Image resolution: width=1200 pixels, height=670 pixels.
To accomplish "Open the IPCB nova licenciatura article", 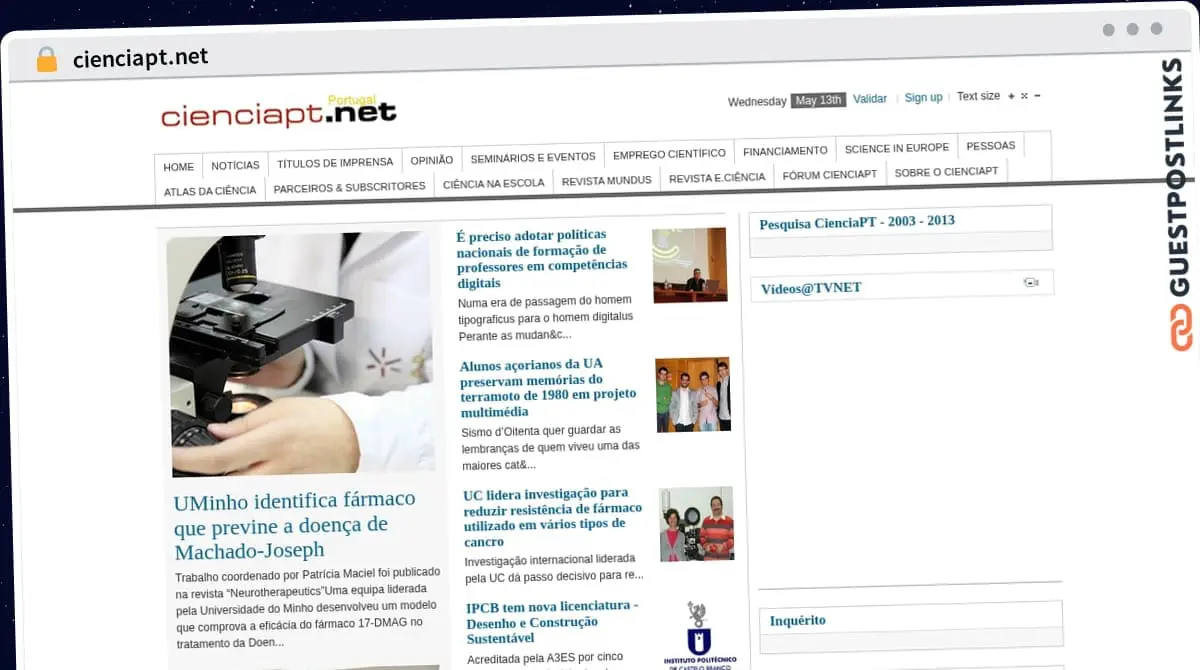I will [552, 622].
